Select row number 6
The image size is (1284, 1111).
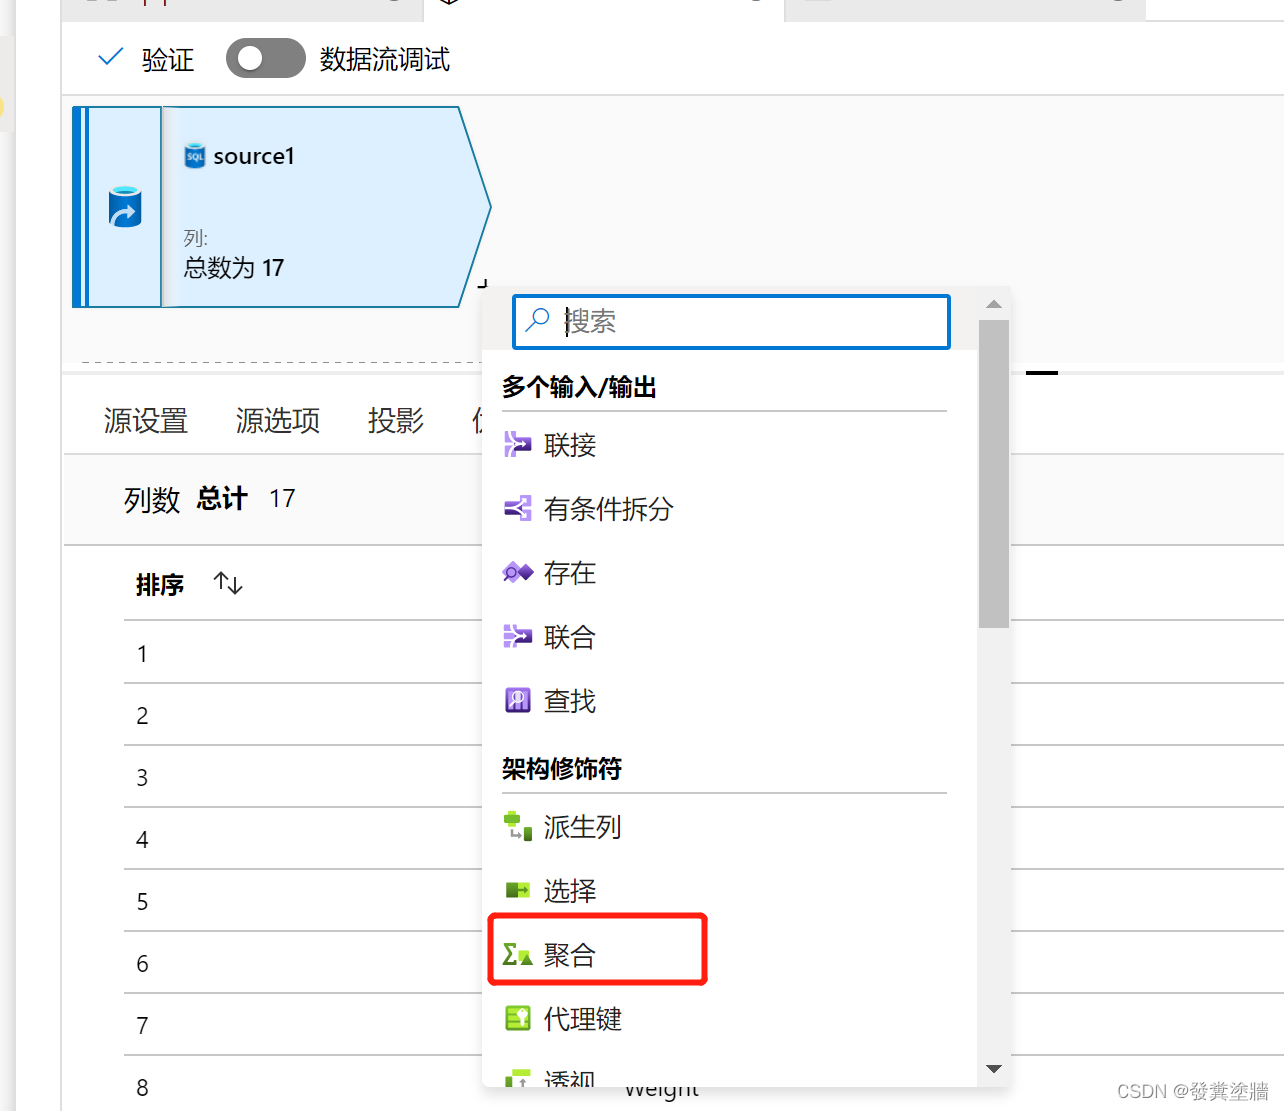pyautogui.click(x=142, y=964)
